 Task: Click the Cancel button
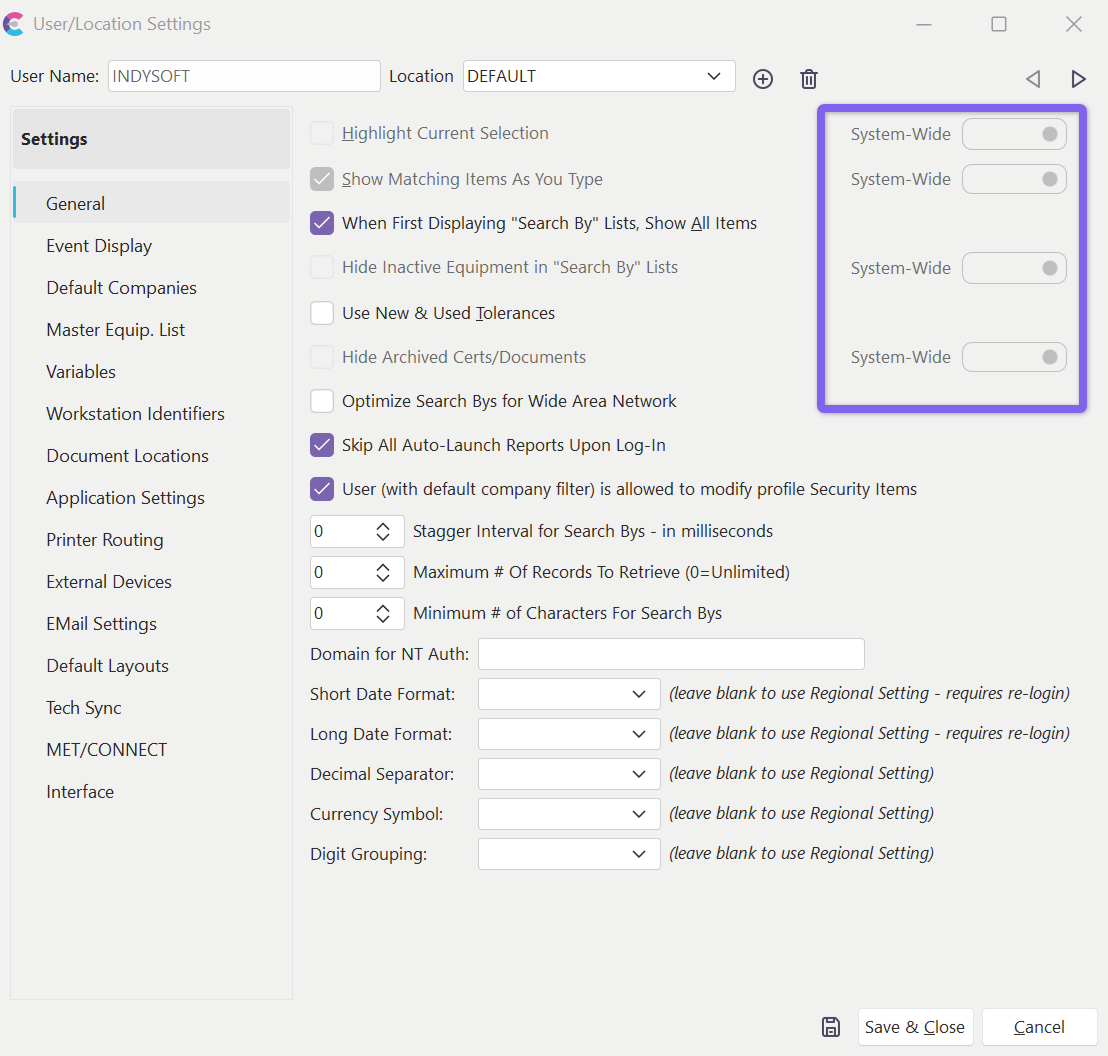tap(1039, 1027)
